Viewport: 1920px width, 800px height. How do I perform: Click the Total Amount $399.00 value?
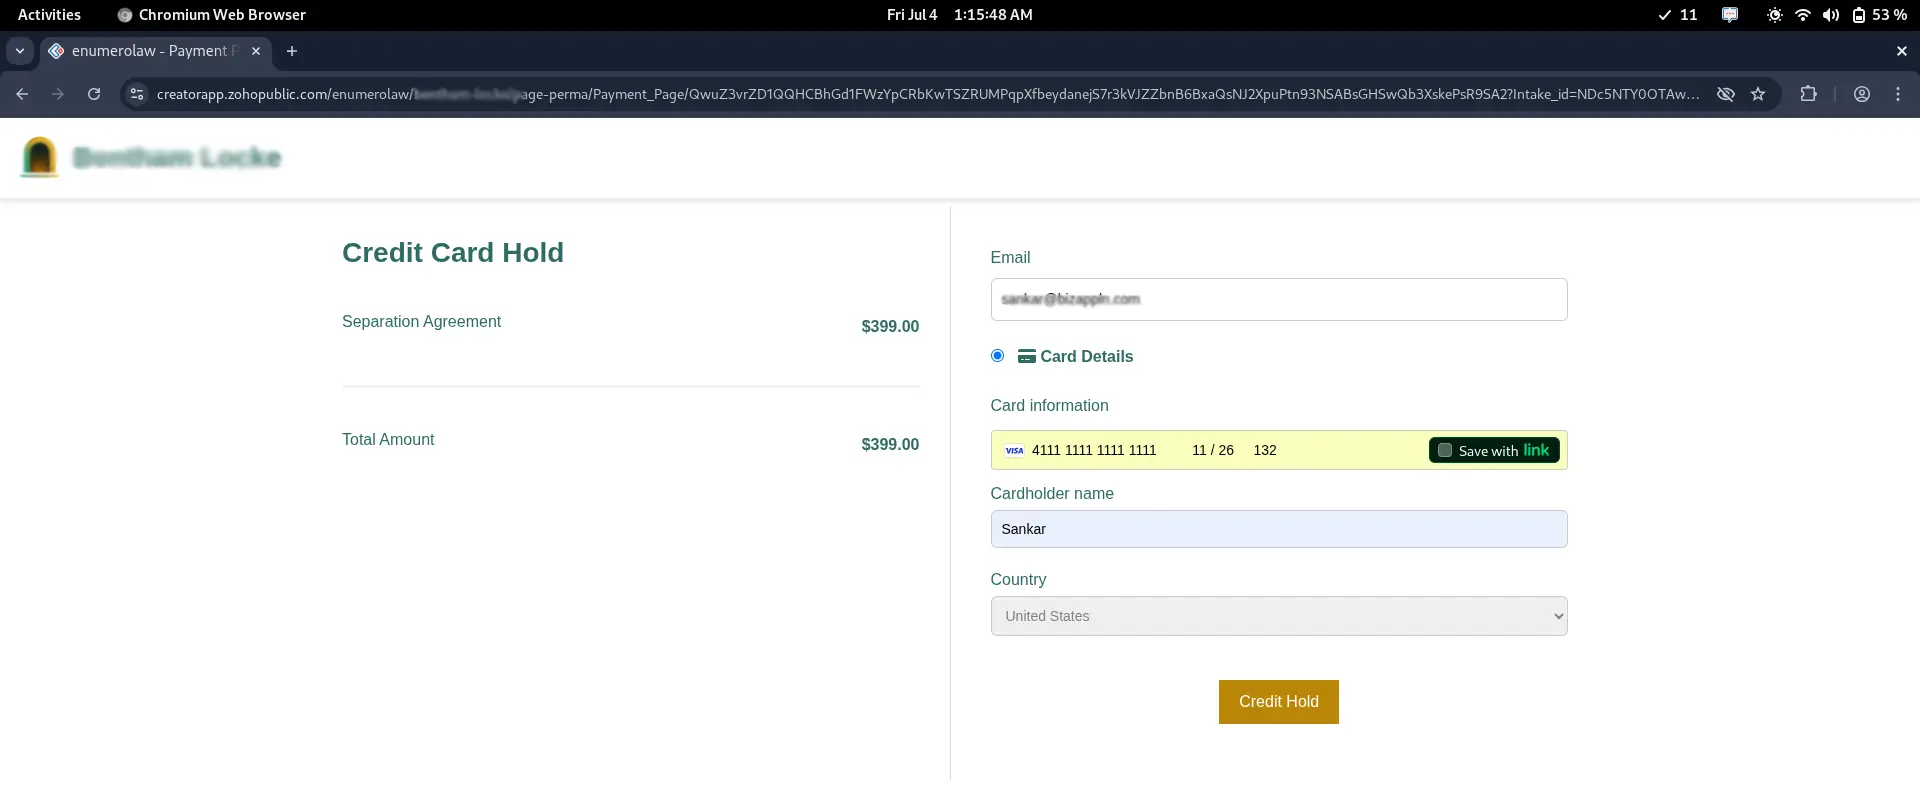[x=890, y=444]
